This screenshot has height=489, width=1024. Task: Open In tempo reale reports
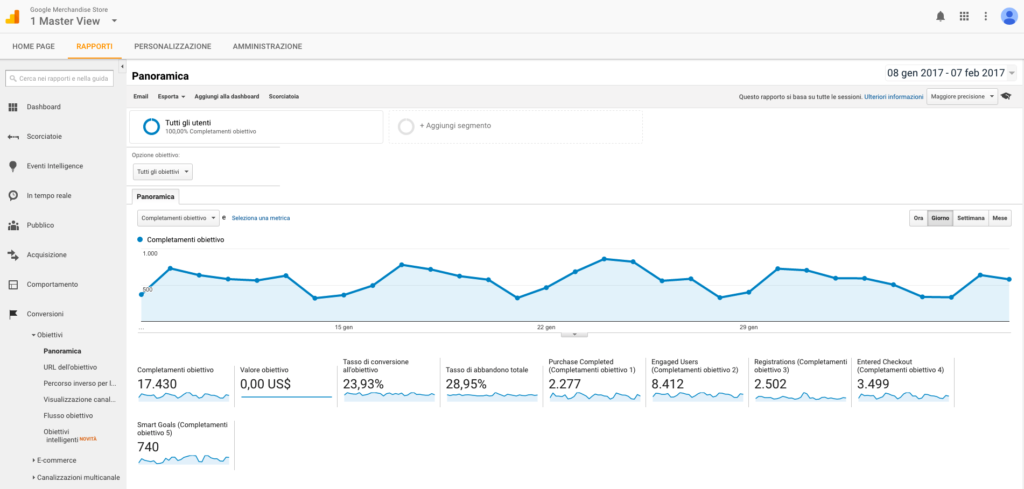pos(47,195)
